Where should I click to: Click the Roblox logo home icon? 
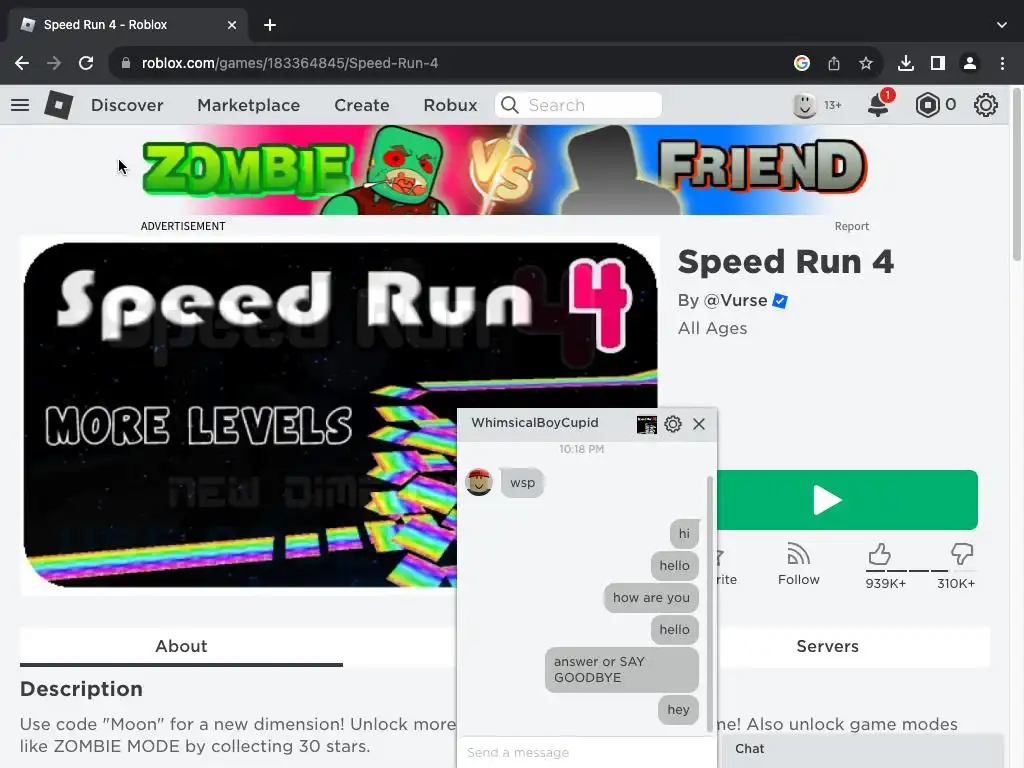pyautogui.click(x=58, y=104)
